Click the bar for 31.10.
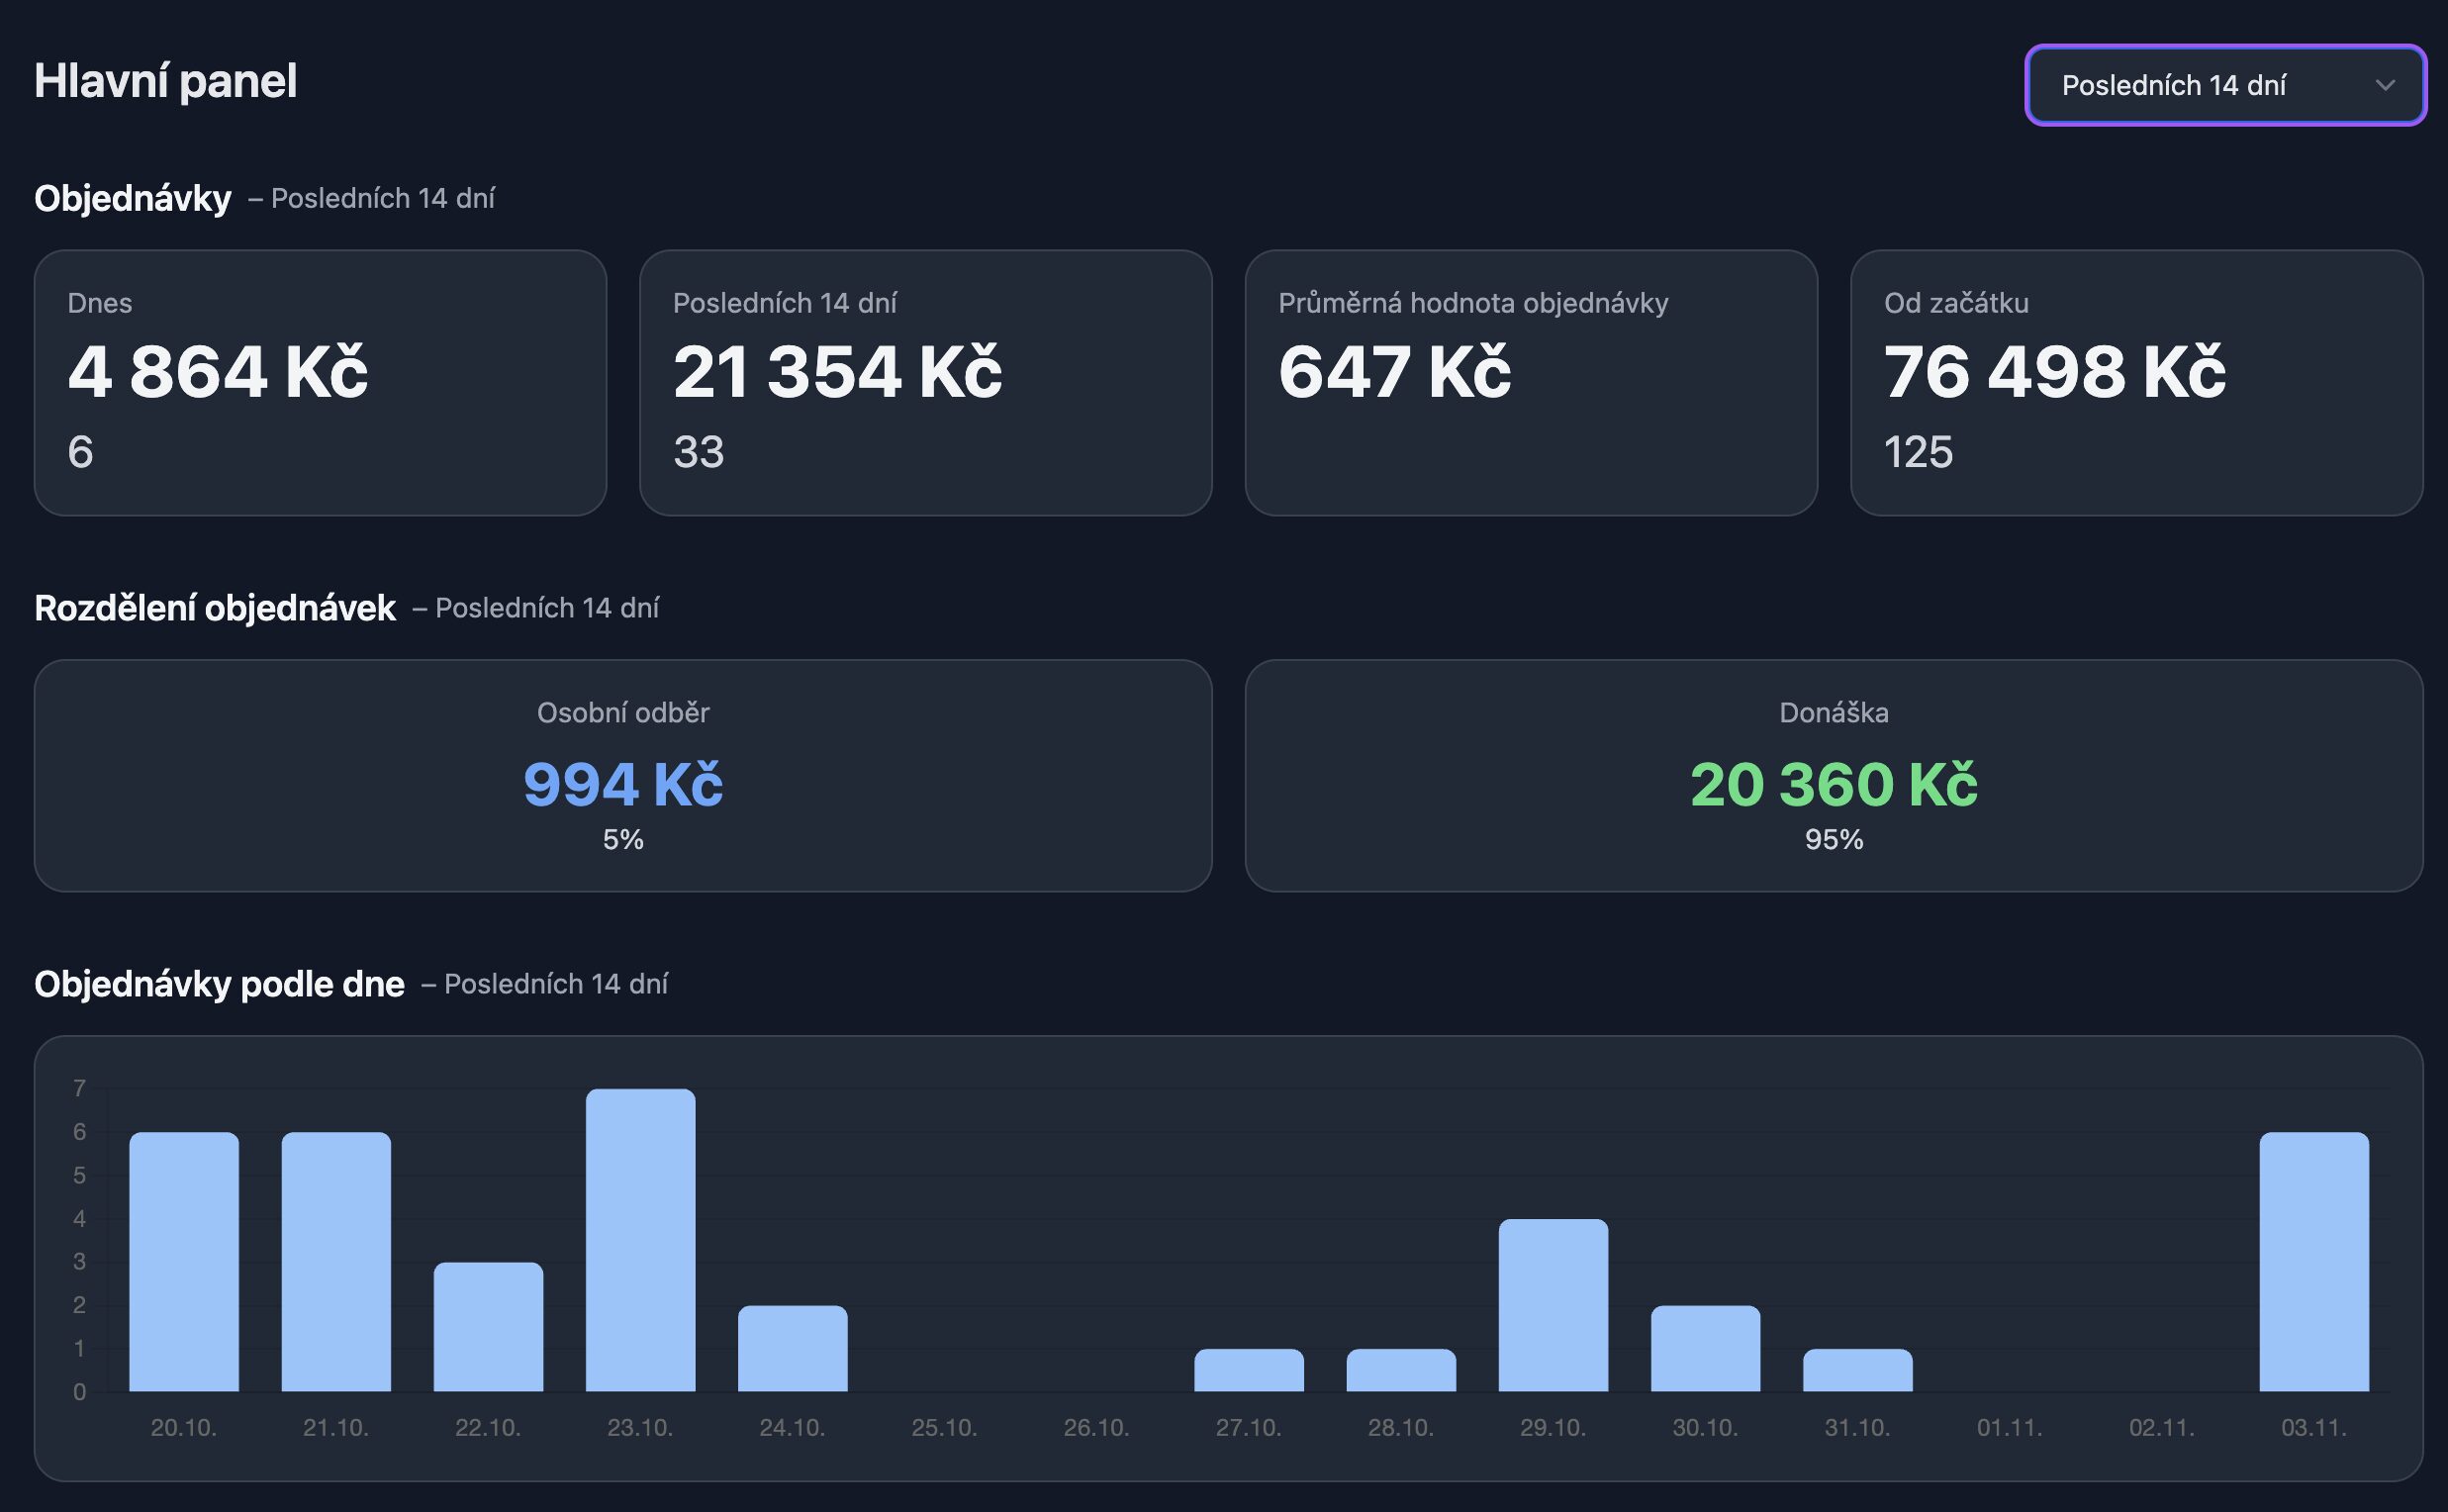The width and height of the screenshot is (2448, 1512). pyautogui.click(x=1857, y=1370)
